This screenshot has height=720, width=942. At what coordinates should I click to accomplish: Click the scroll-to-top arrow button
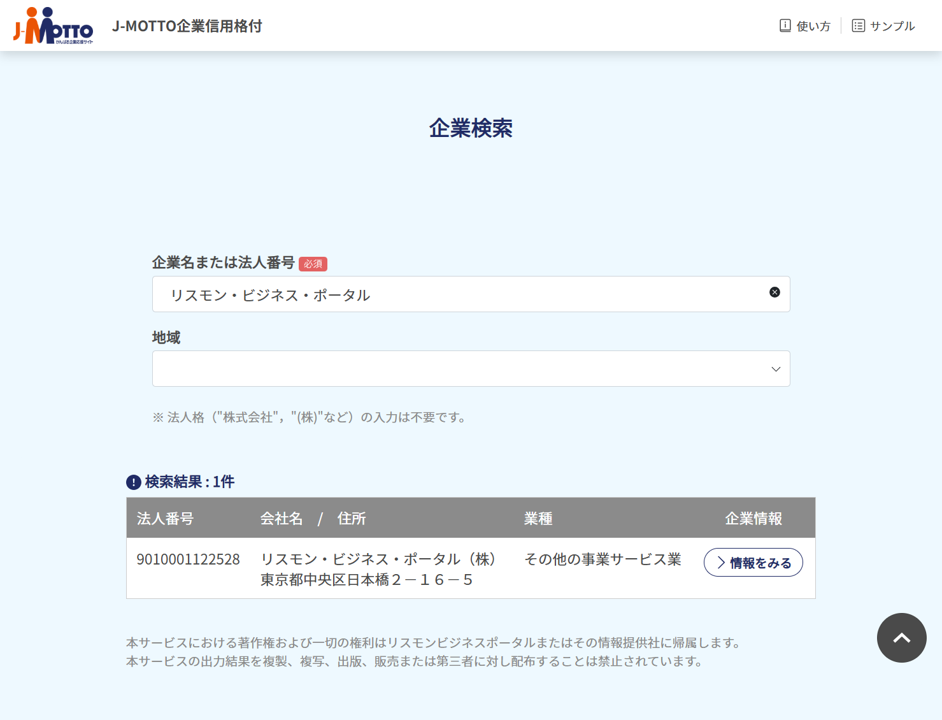click(901, 638)
